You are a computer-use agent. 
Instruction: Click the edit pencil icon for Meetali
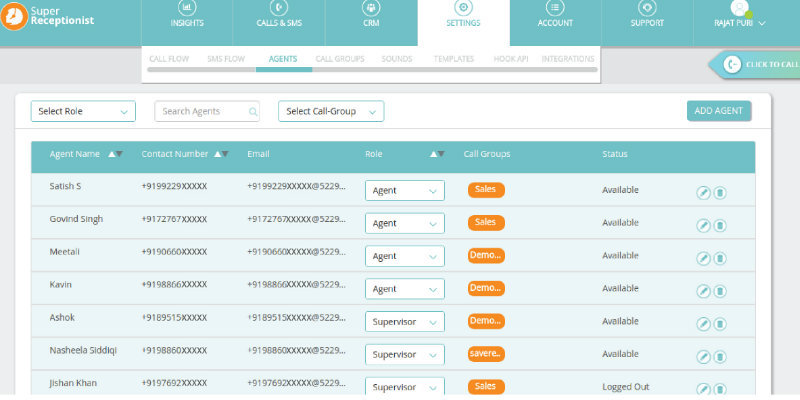pyautogui.click(x=703, y=259)
